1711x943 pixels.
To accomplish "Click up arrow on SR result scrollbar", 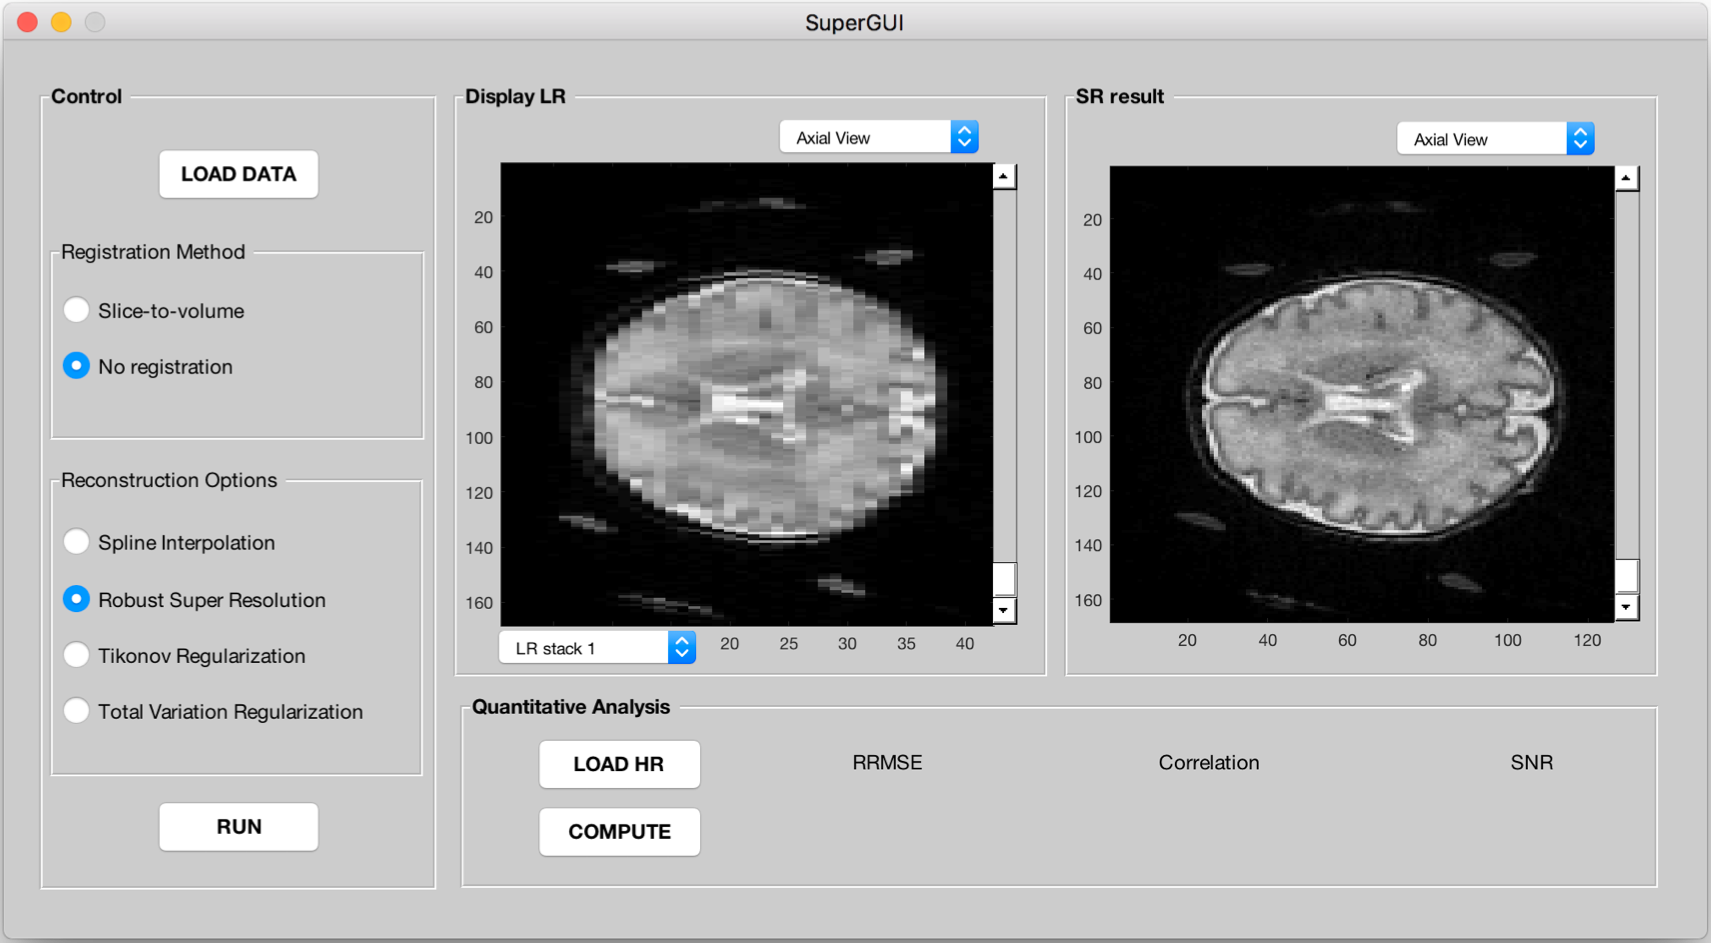I will 1626,179.
